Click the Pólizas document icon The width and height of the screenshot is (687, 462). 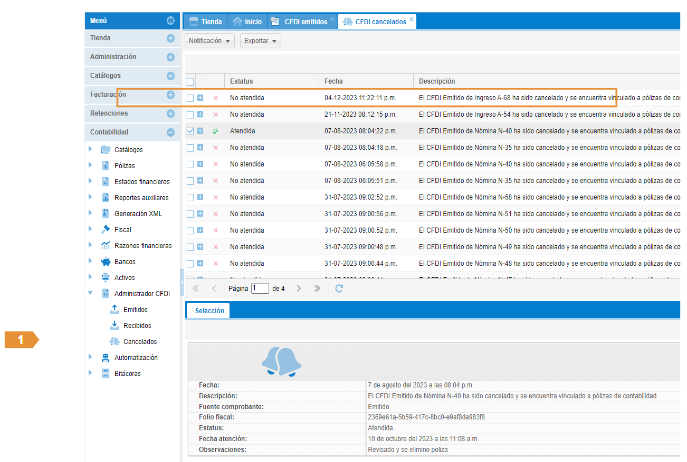tap(105, 165)
